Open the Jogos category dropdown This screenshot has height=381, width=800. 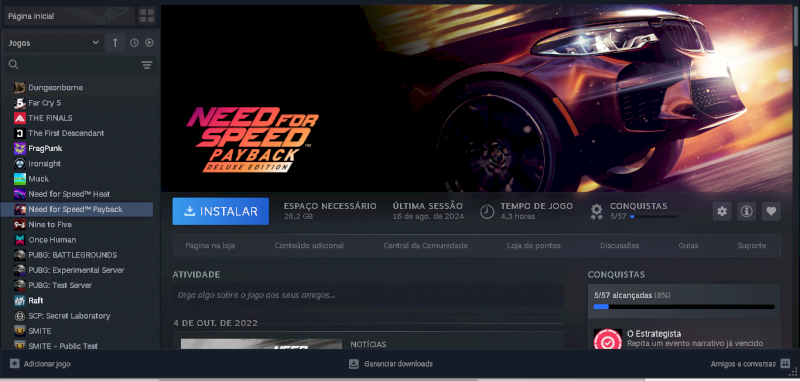[54, 43]
